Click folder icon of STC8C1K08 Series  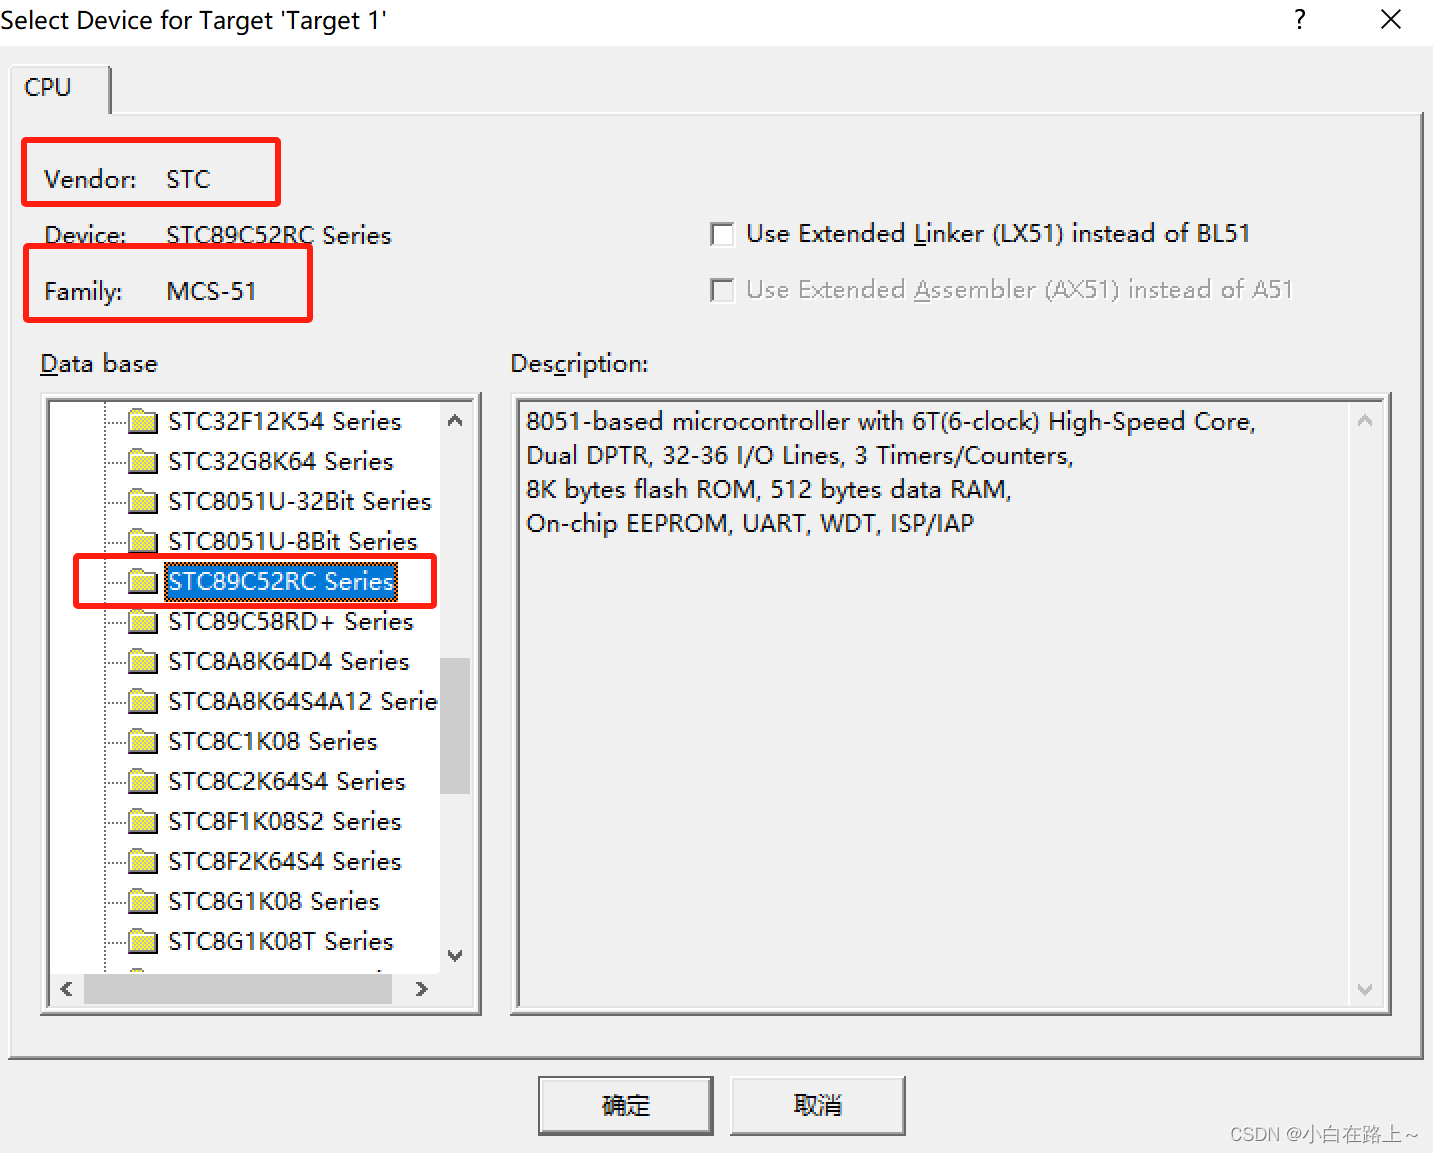[x=143, y=741]
